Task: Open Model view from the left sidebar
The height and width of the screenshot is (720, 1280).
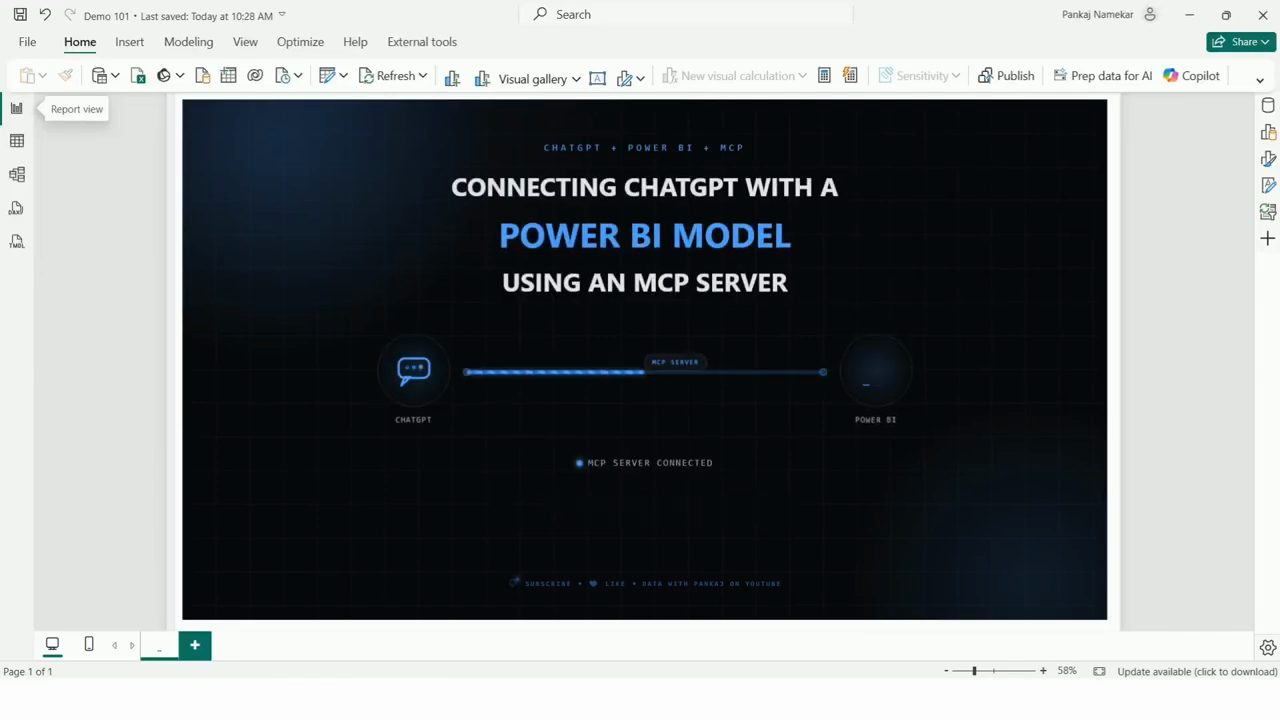Action: pyautogui.click(x=16, y=174)
